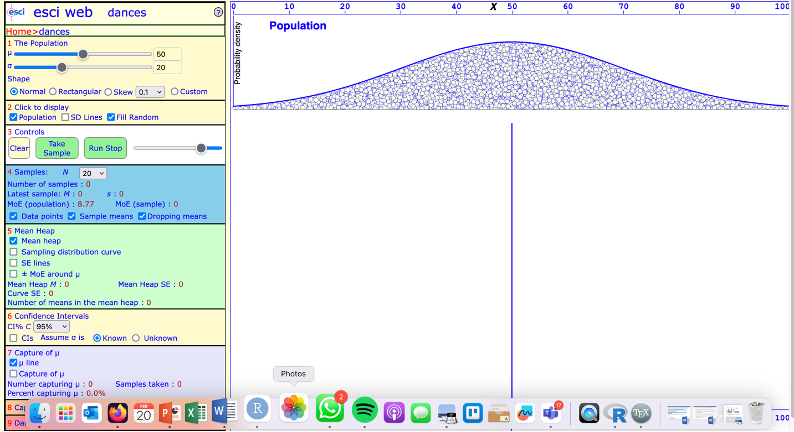This screenshot has width=794, height=432.
Task: Open the sample size N dropdown
Action: (92, 173)
